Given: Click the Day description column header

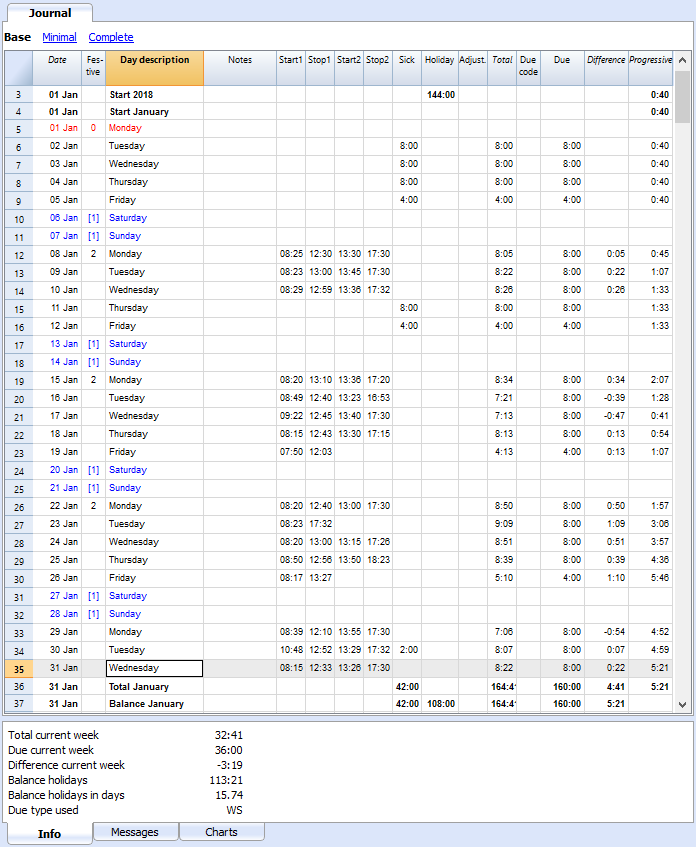Looking at the screenshot, I should click(155, 68).
